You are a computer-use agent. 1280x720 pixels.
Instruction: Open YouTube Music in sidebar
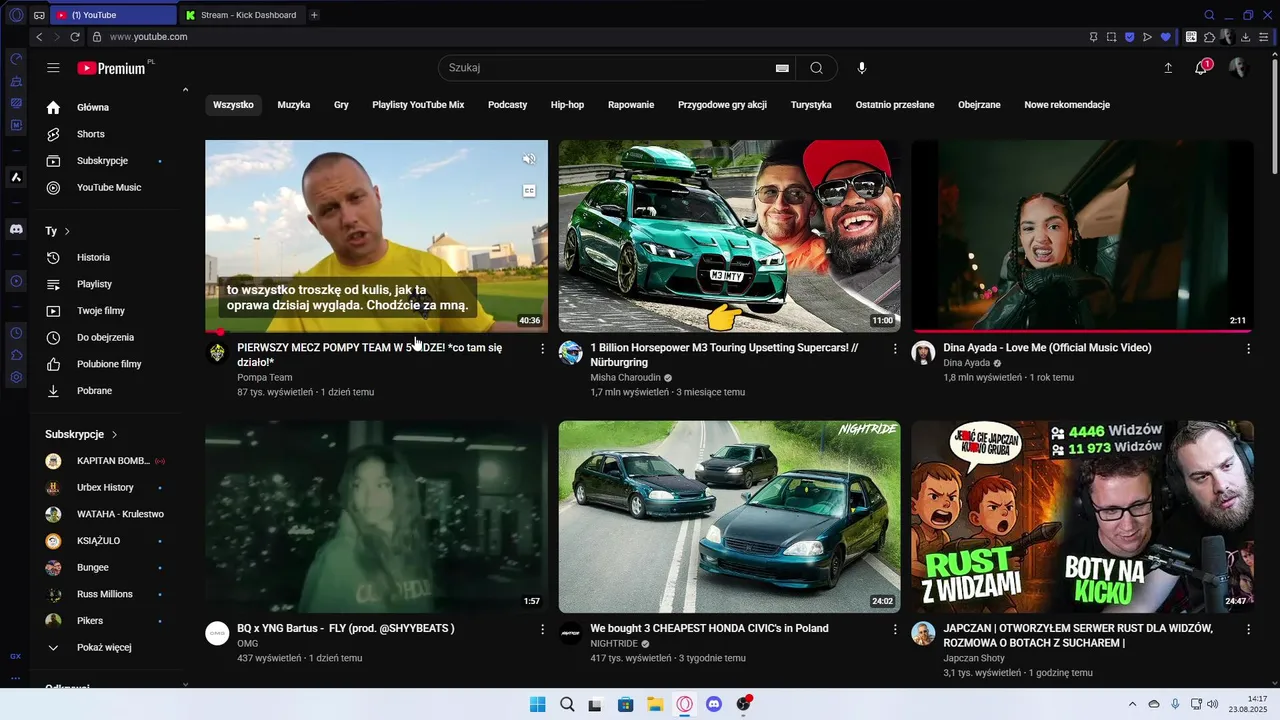tap(110, 187)
